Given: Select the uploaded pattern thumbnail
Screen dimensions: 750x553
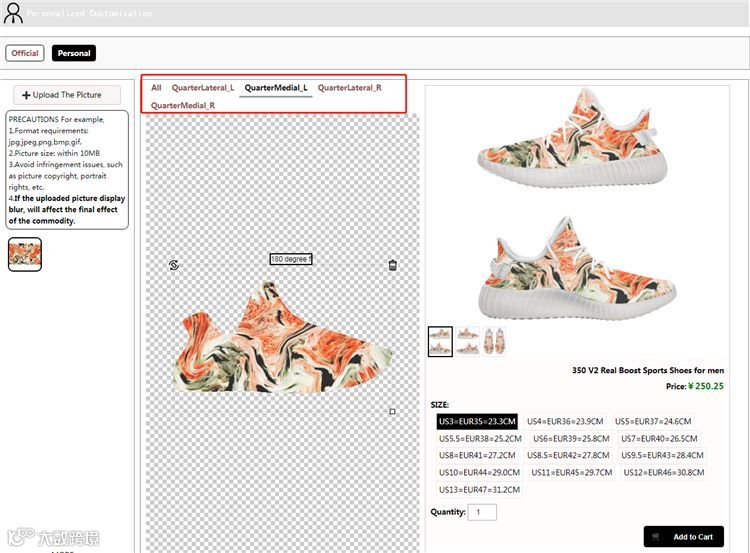Looking at the screenshot, I should tap(25, 254).
